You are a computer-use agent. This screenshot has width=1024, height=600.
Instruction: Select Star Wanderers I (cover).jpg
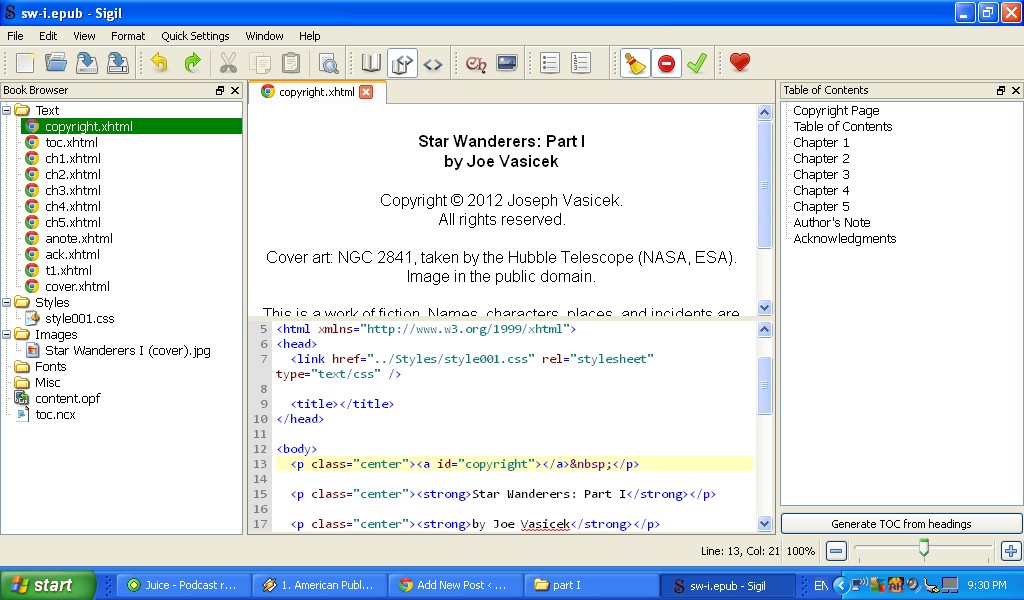[127, 350]
